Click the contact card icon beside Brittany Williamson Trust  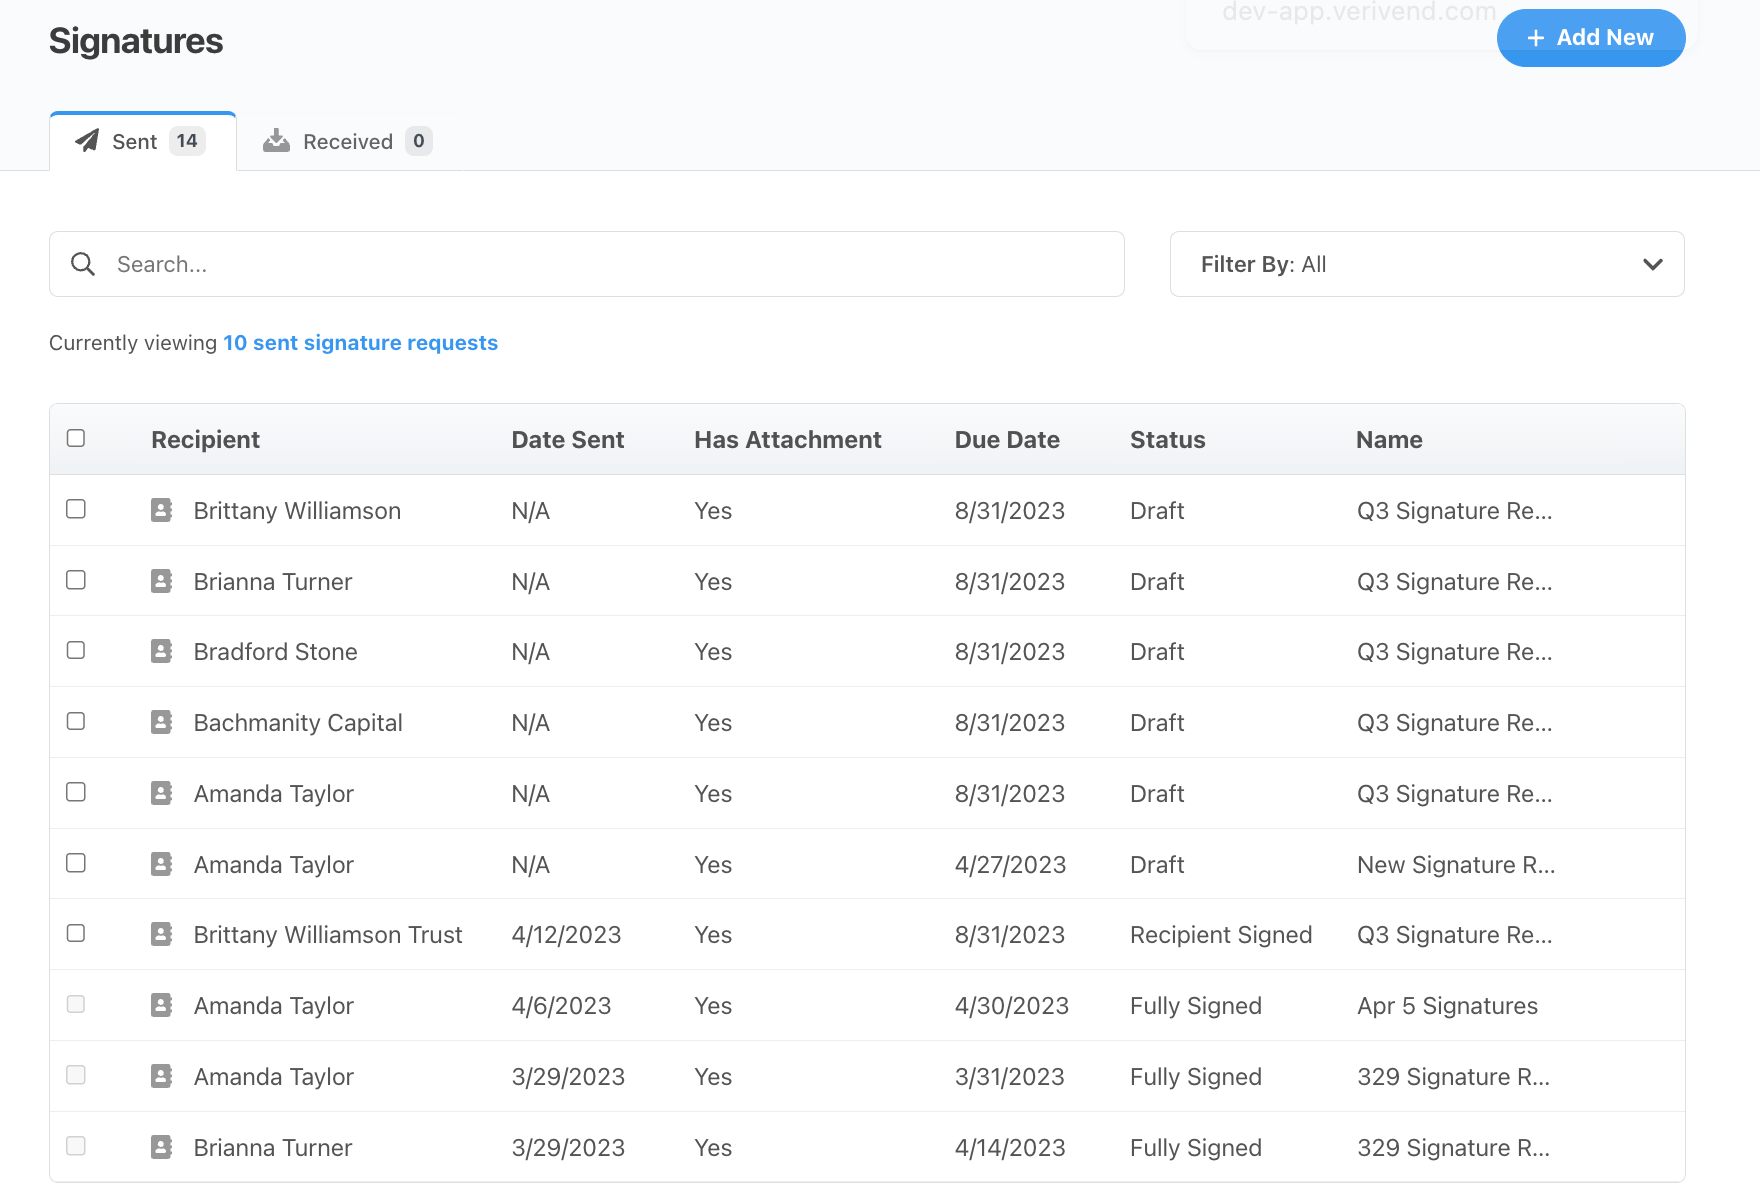click(161, 934)
